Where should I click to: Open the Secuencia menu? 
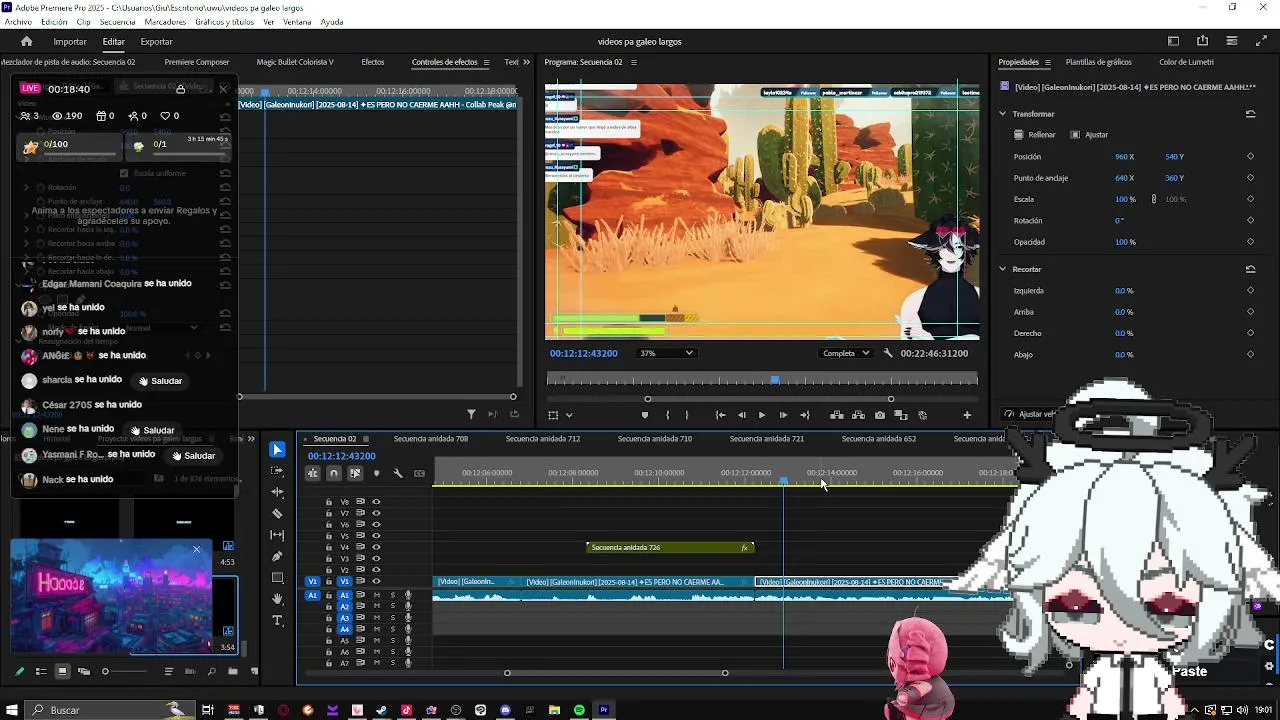[118, 22]
